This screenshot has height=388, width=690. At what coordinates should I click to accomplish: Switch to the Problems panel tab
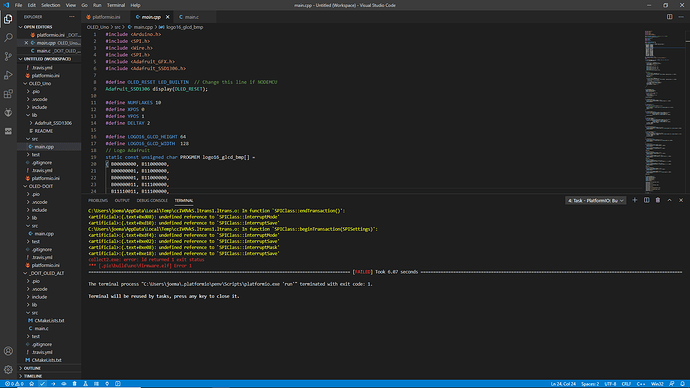98,201
